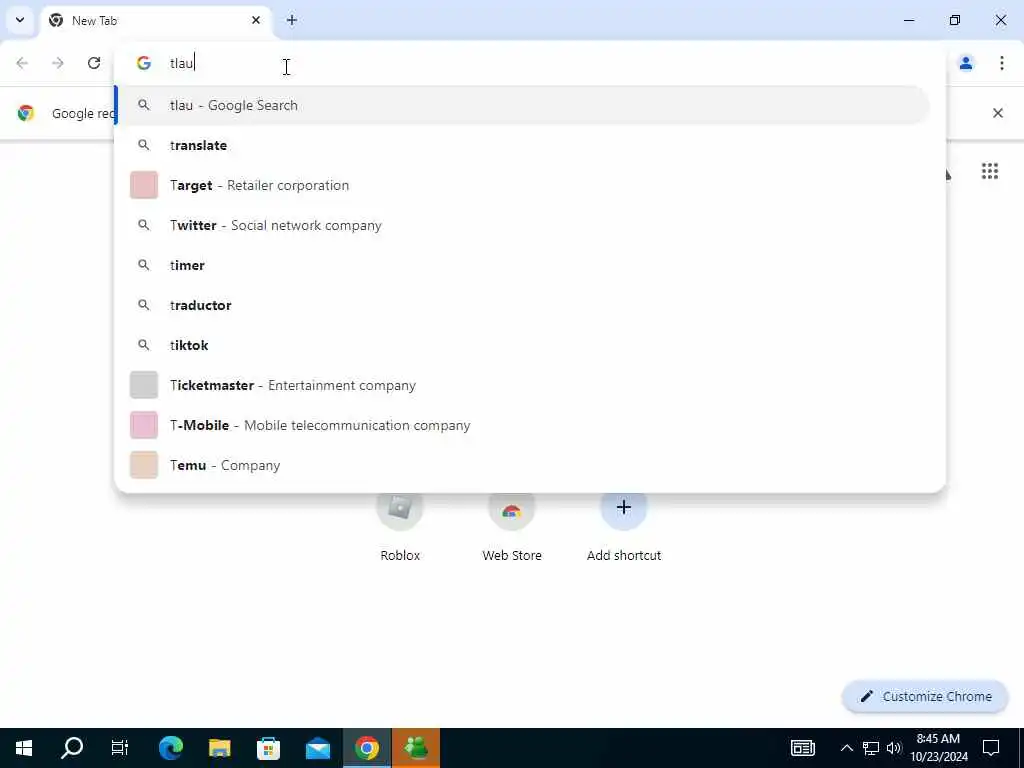Viewport: 1024px width, 768px height.
Task: Open the Chrome profile avatar
Action: coord(966,63)
